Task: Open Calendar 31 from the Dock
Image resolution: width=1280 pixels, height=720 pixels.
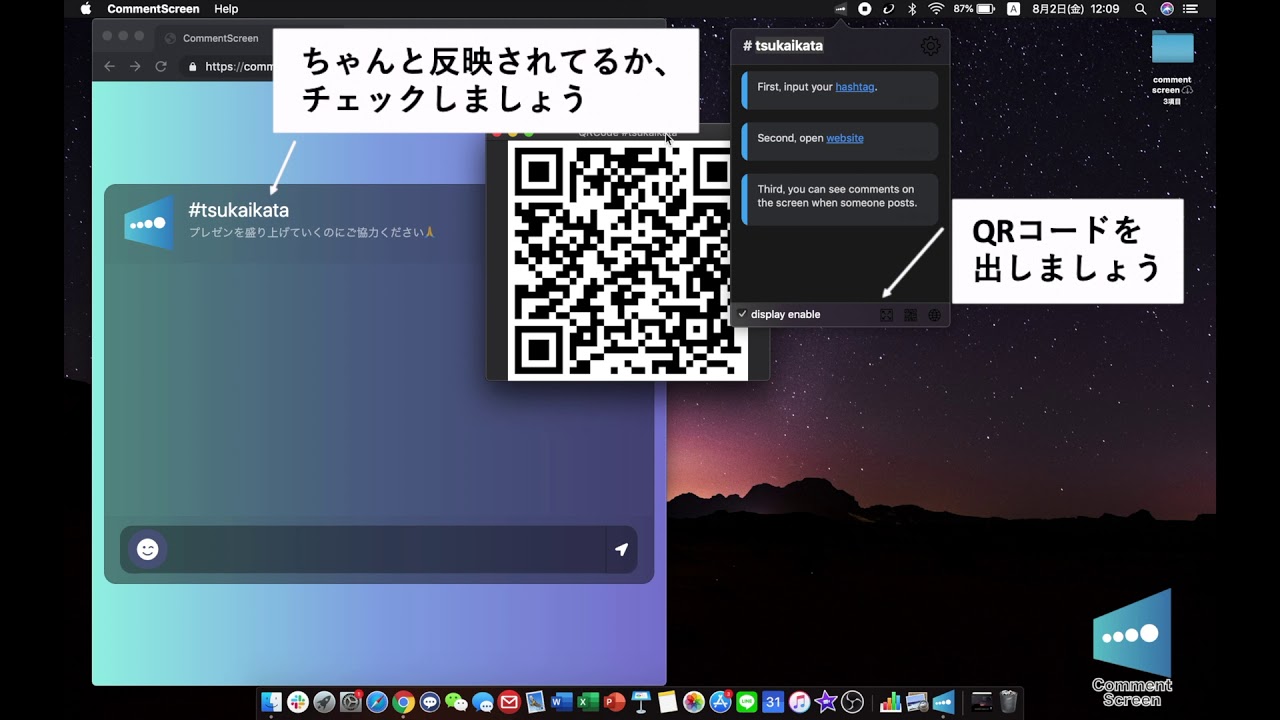Action: 773,702
